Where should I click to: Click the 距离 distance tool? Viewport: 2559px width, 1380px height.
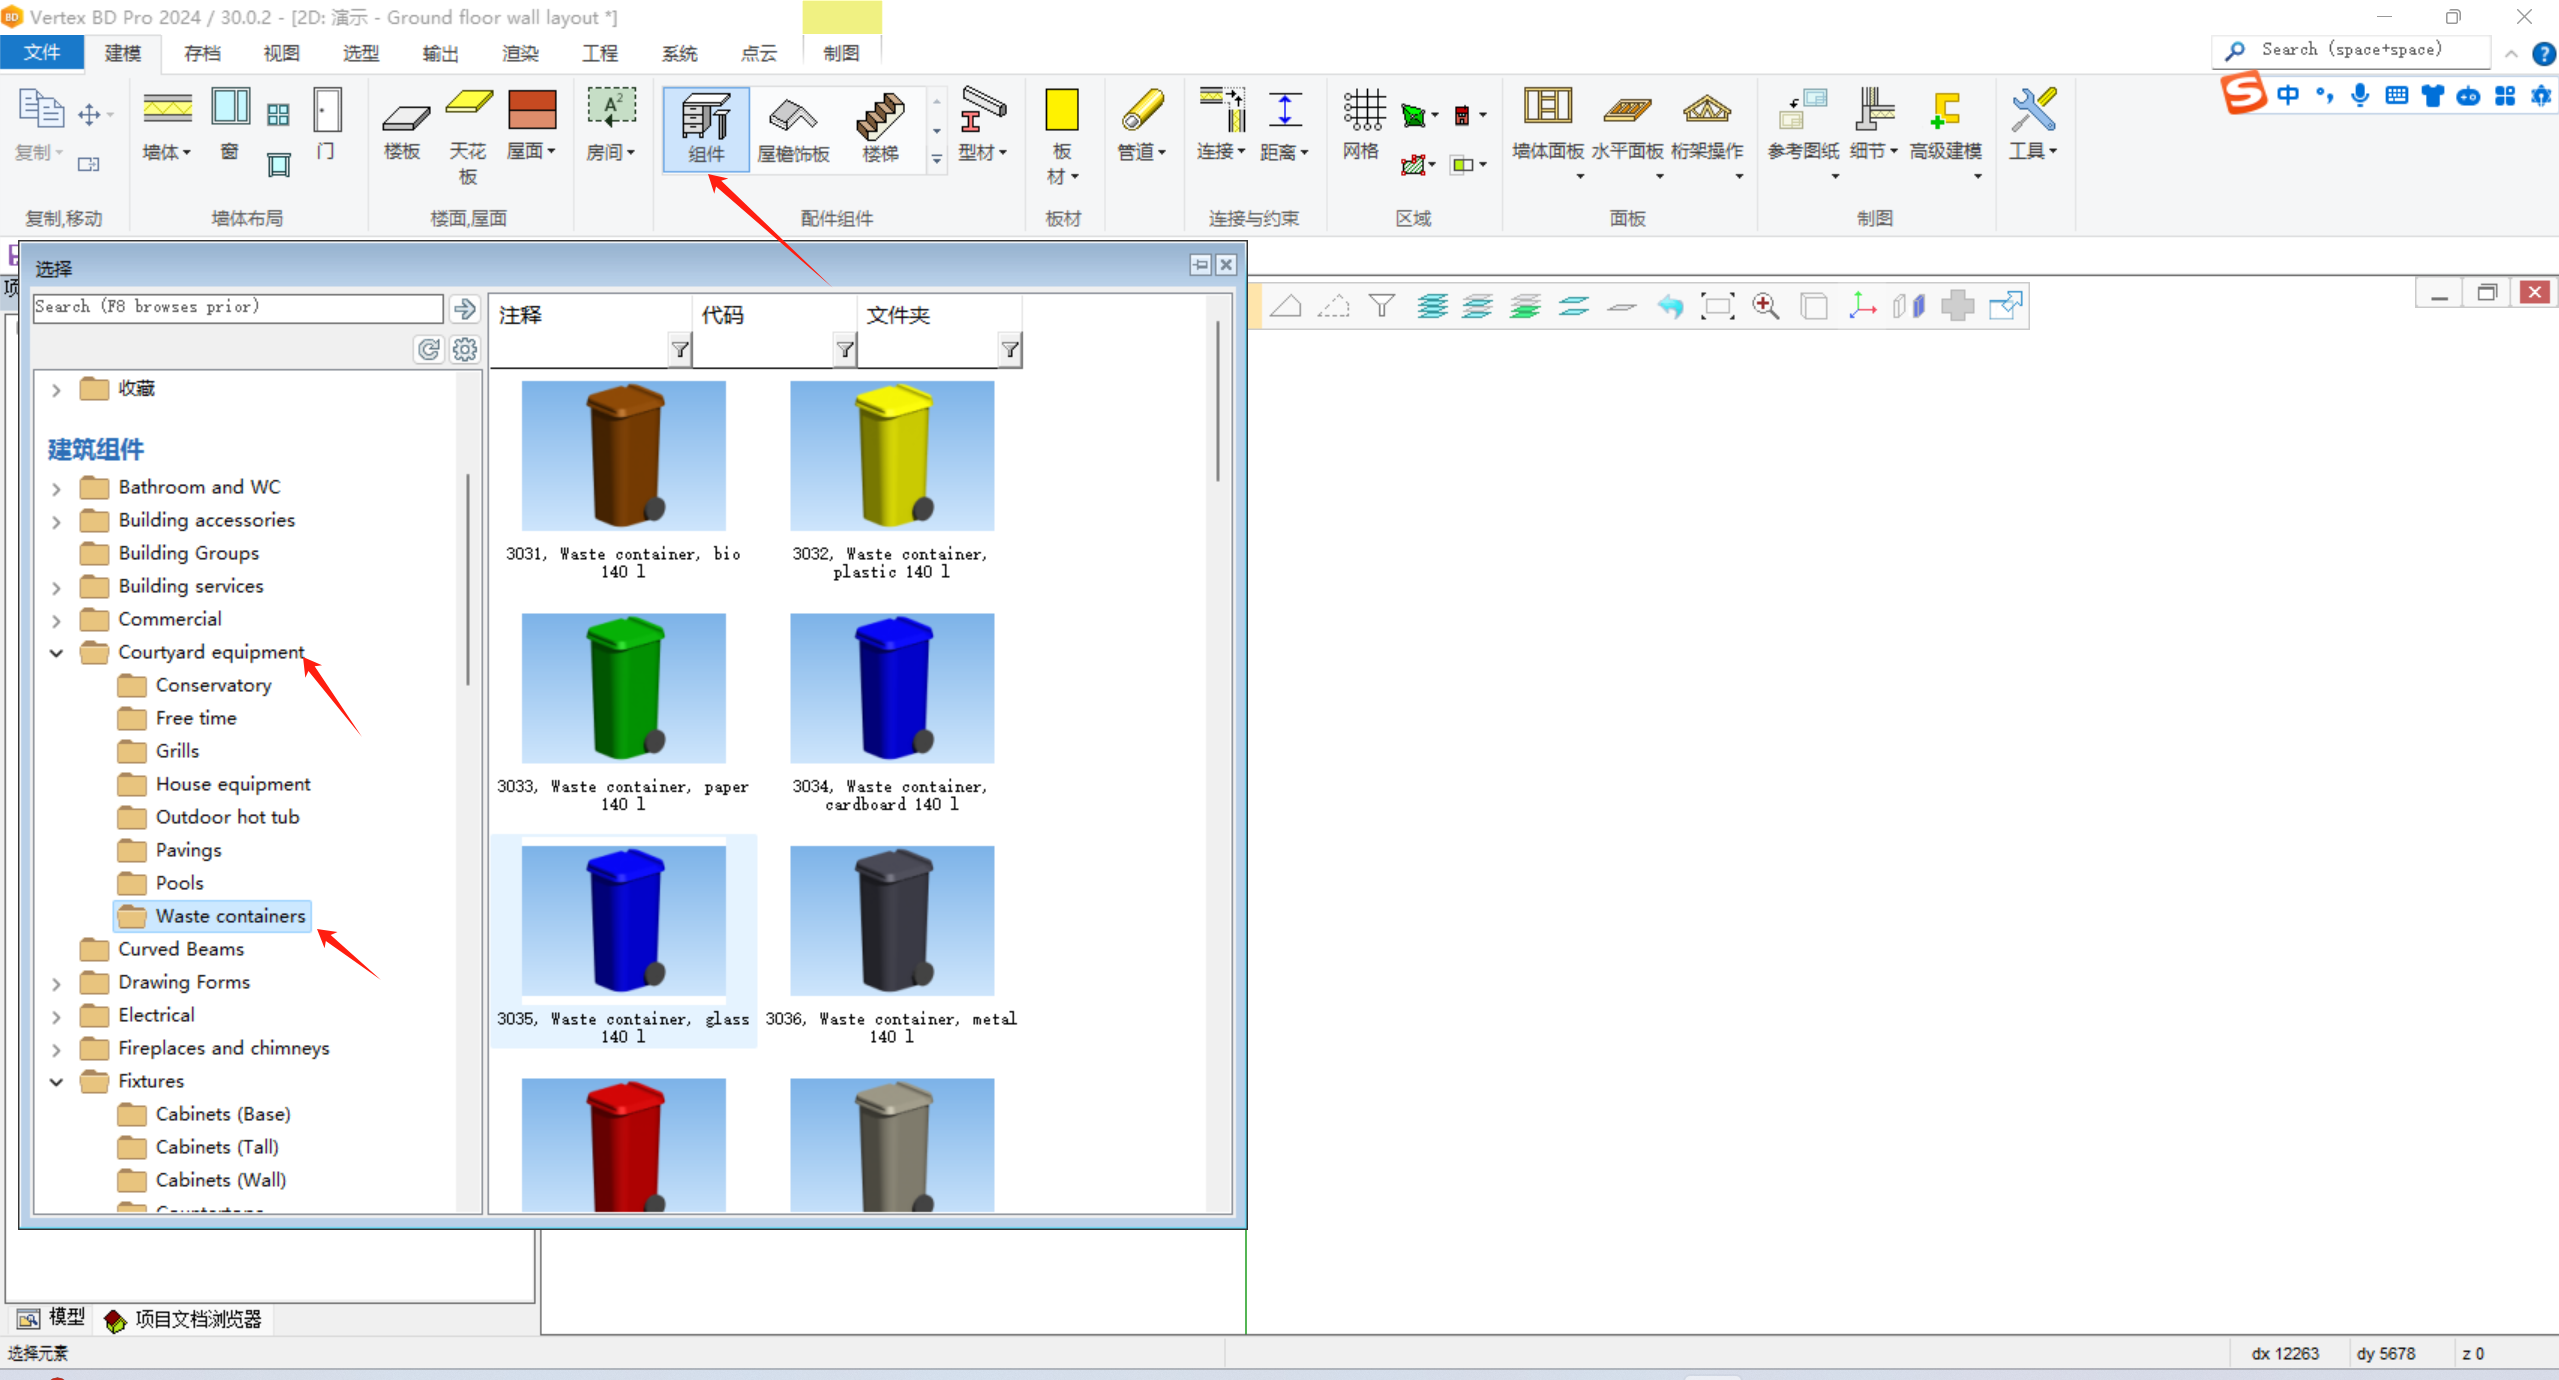point(1284,126)
